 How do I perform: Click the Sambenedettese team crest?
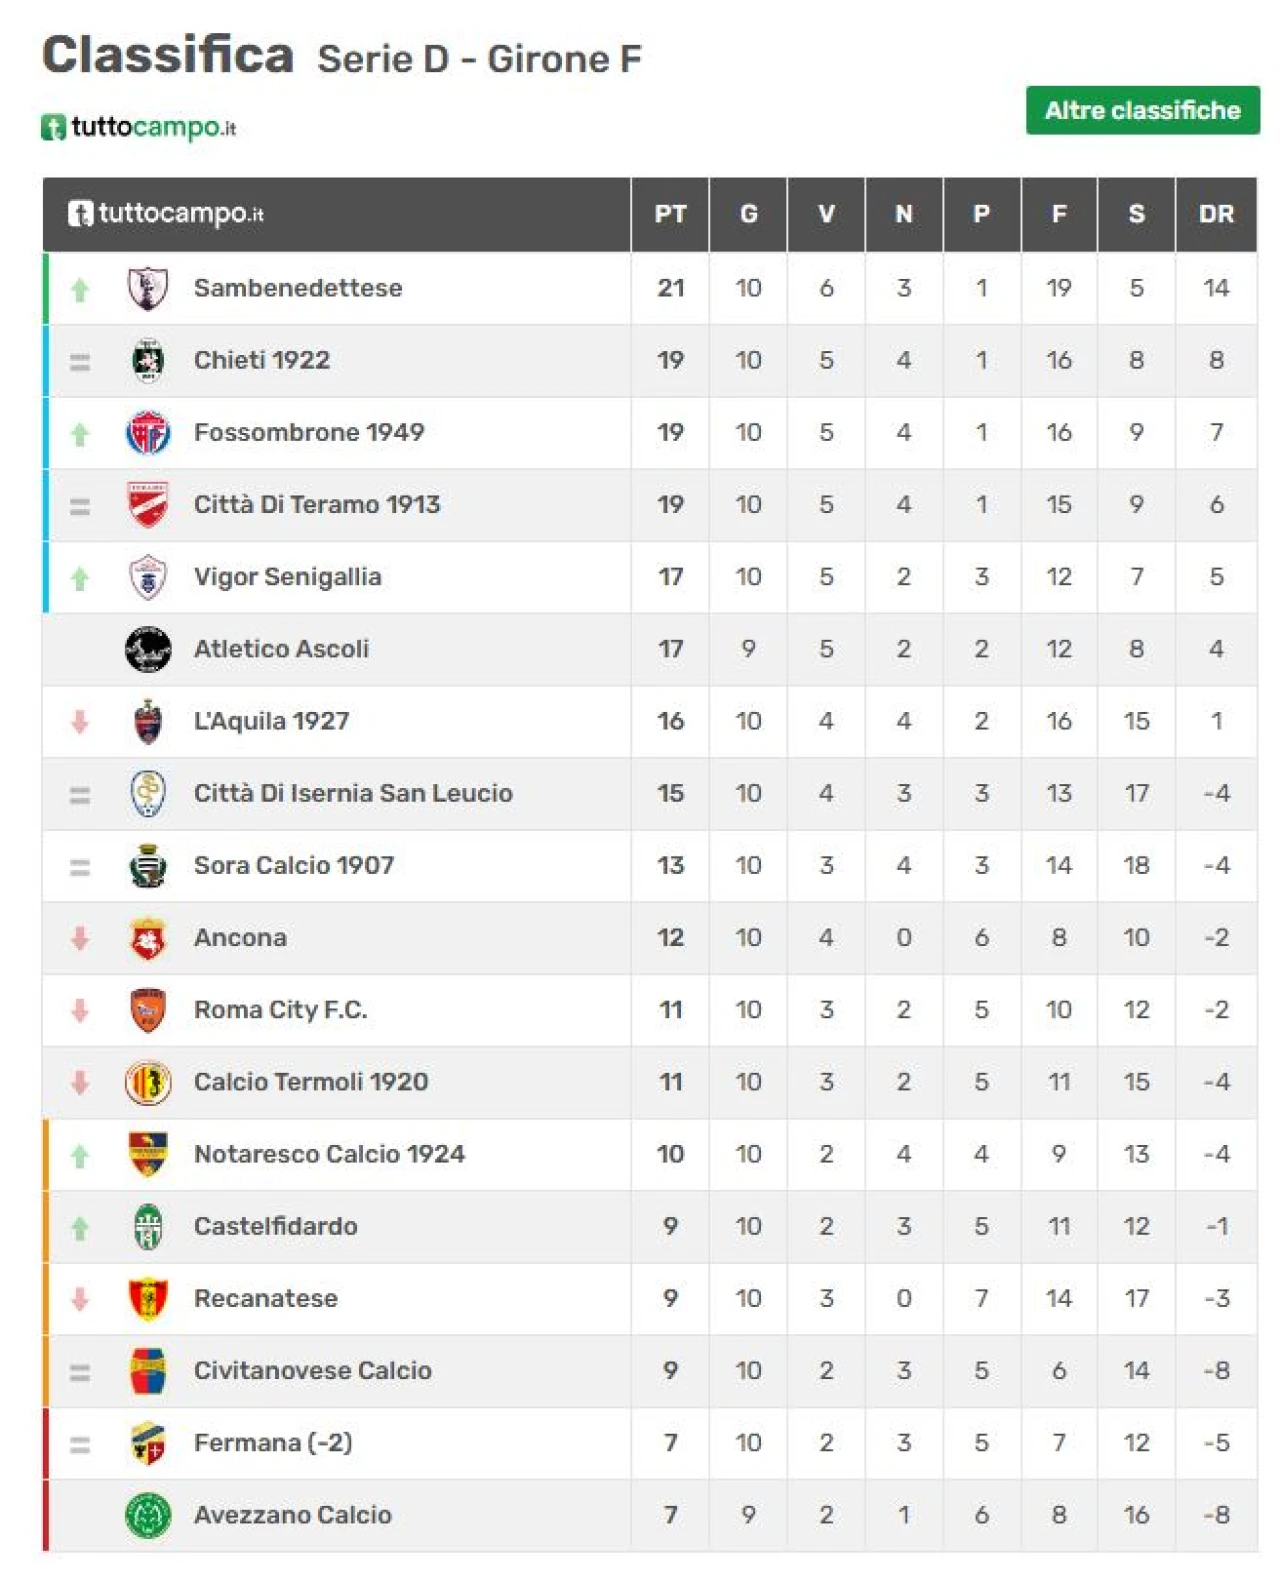(148, 288)
